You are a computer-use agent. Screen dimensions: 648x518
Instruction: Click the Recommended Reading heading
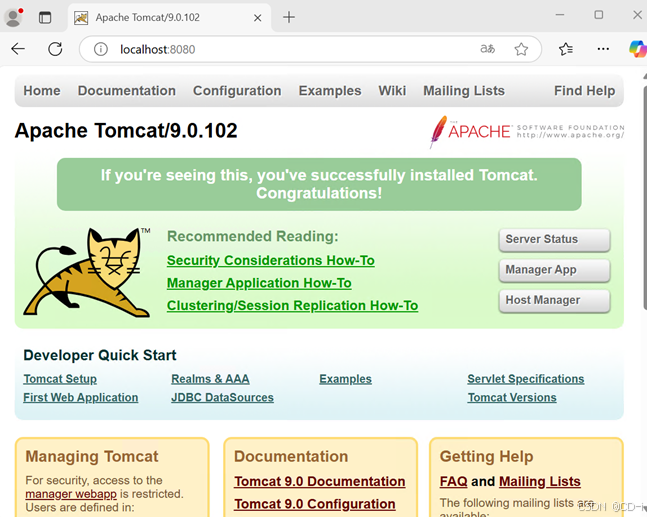pos(253,236)
